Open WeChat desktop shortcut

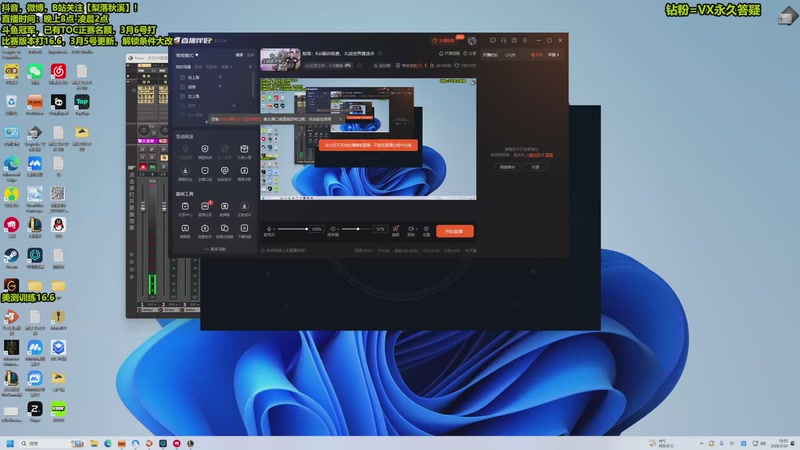[35, 74]
